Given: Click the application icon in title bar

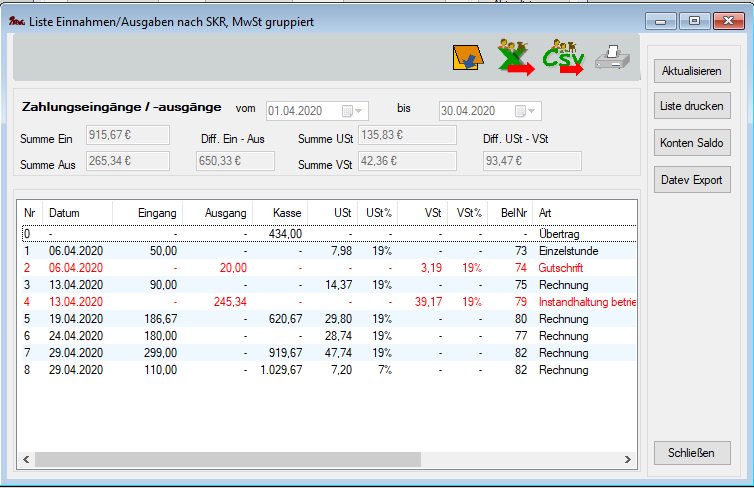Looking at the screenshot, I should (16, 18).
